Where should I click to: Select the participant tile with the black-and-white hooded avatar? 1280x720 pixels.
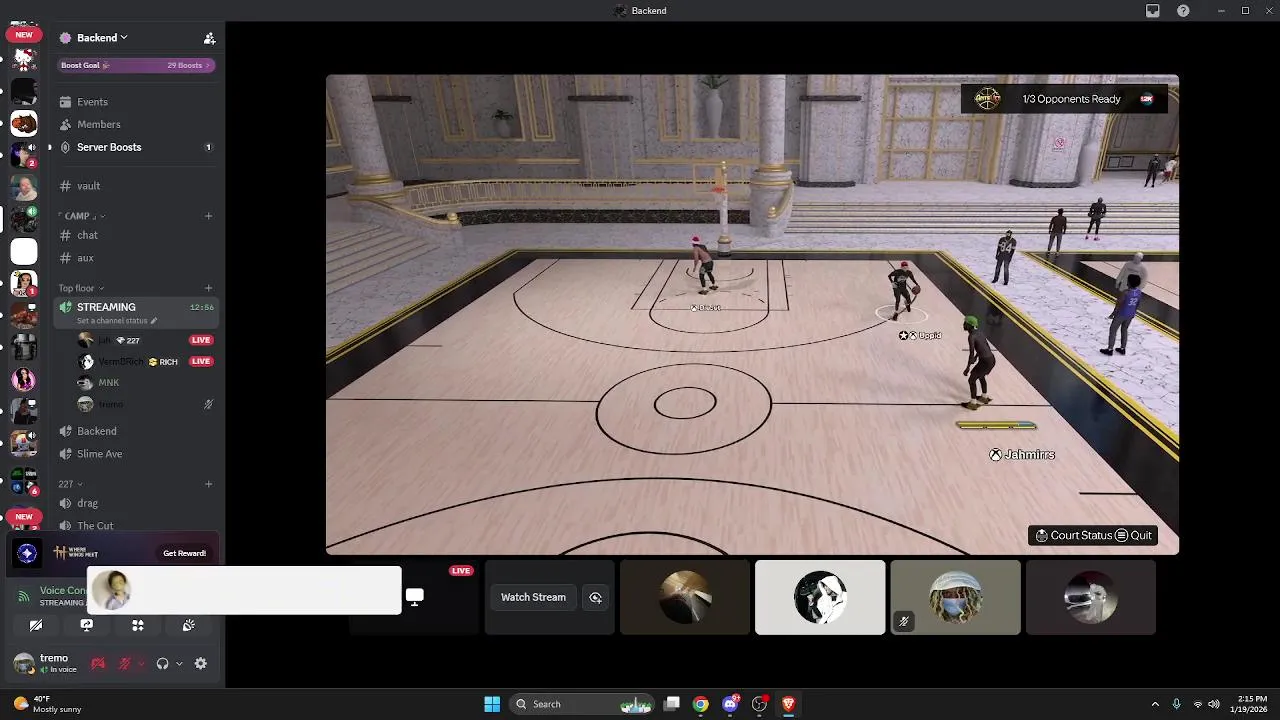(820, 597)
